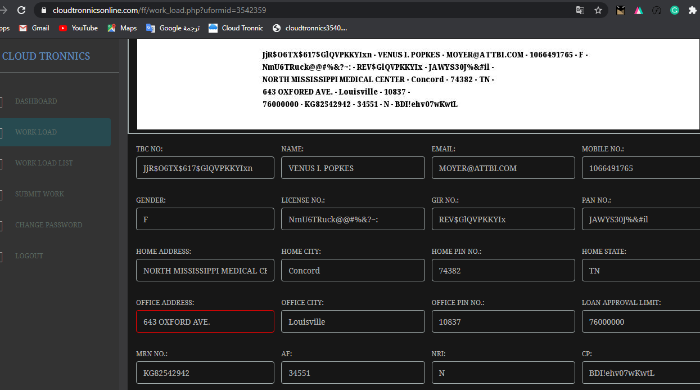Click the green Grammarly extension icon

click(675, 10)
